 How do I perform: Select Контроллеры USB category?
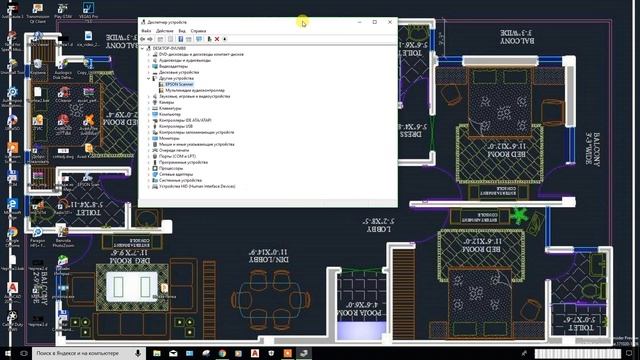[176, 127]
